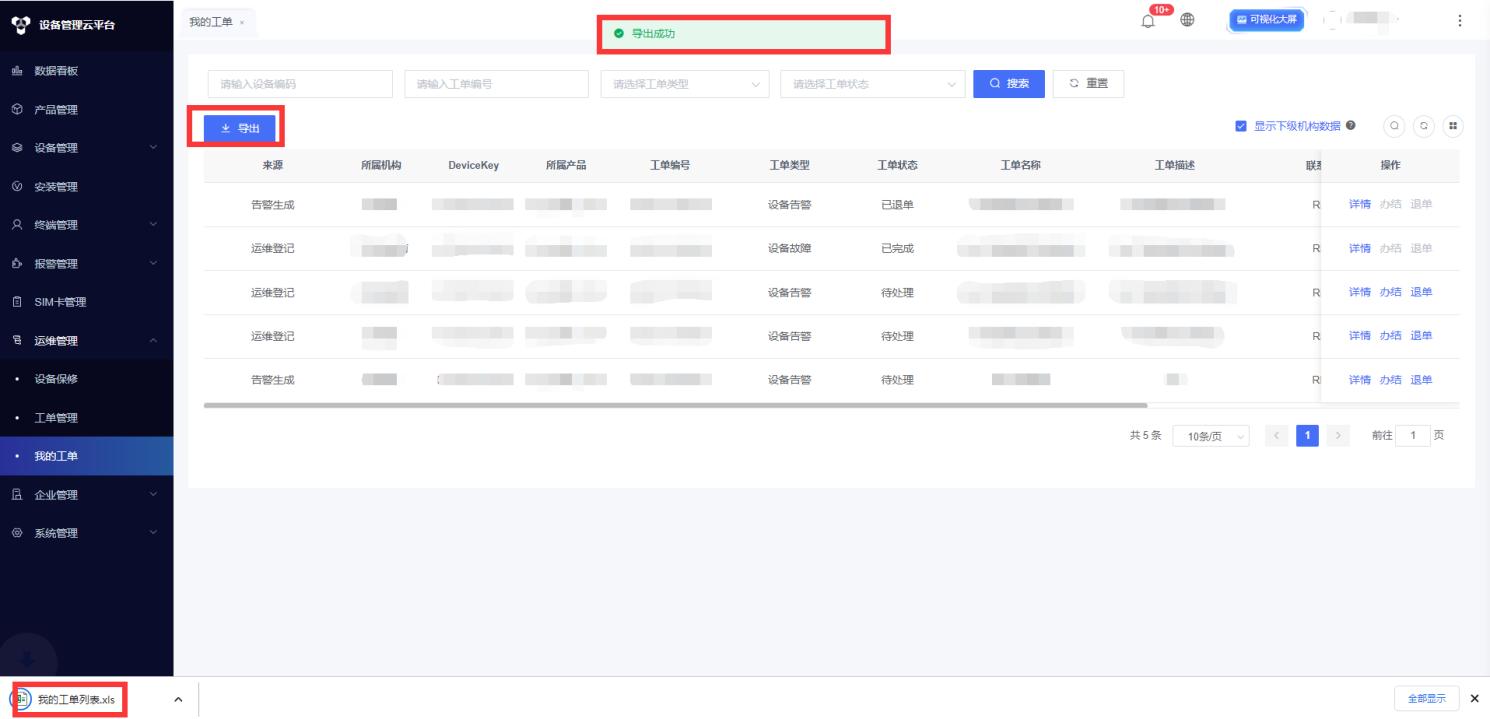Image resolution: width=1490 pixels, height=719 pixels.
Task: Open the 10条/页 page size dropdown
Action: click(1211, 436)
